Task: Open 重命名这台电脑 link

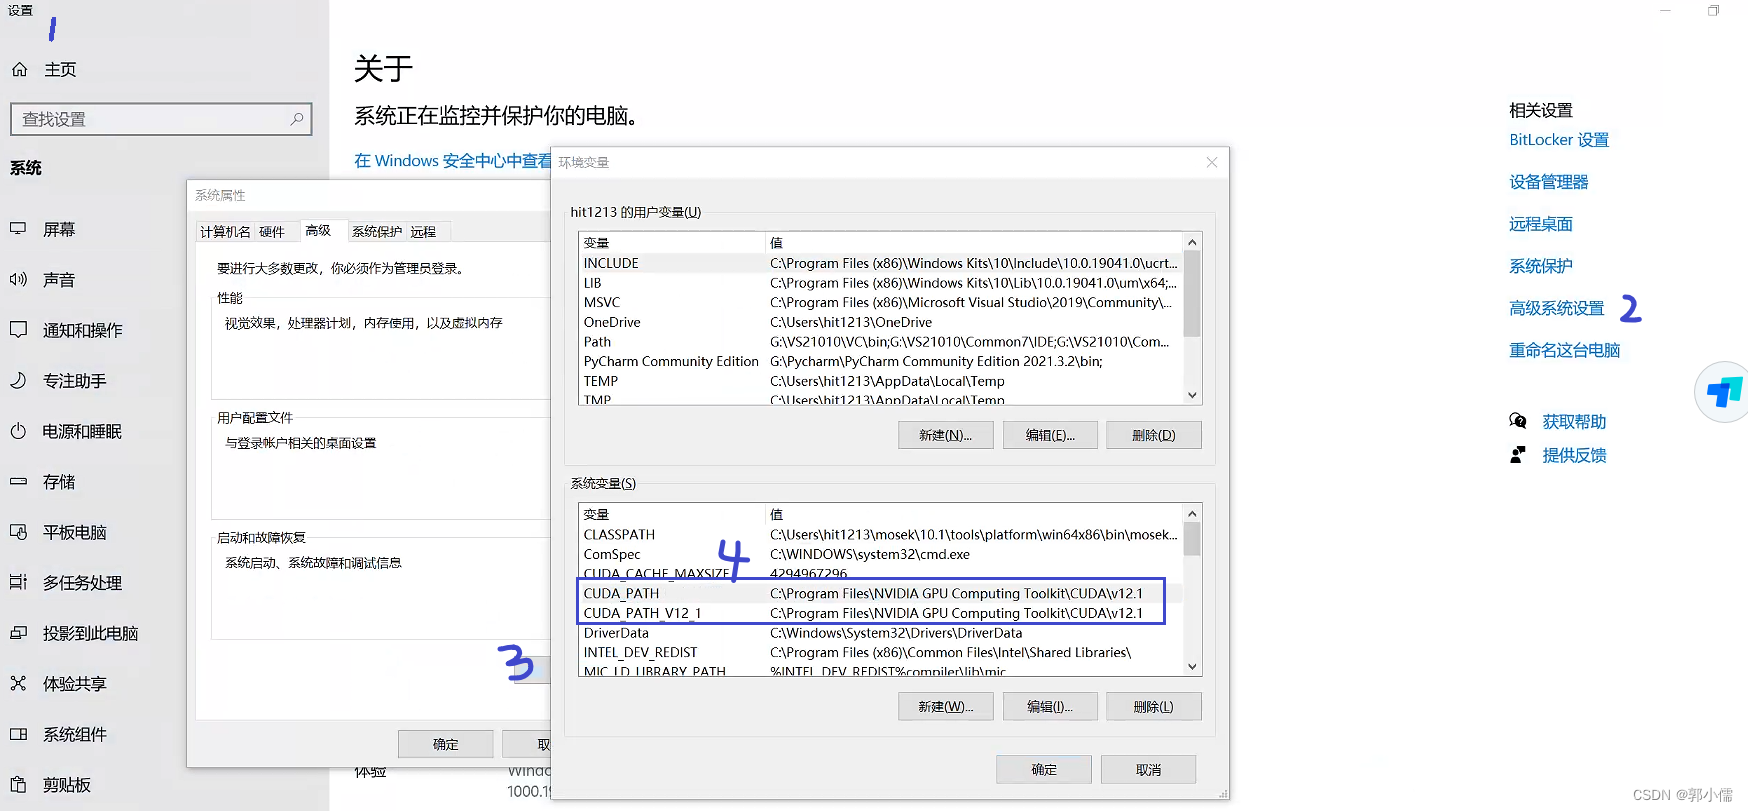Action: pyautogui.click(x=1565, y=350)
